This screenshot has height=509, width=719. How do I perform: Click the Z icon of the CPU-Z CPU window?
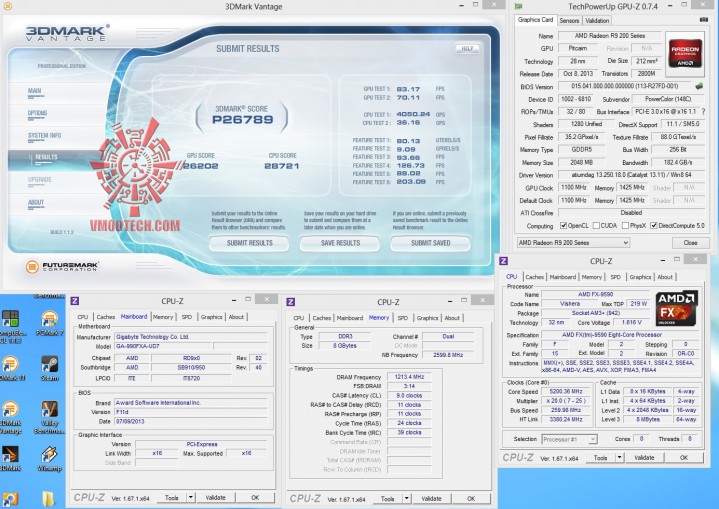coord(503,261)
